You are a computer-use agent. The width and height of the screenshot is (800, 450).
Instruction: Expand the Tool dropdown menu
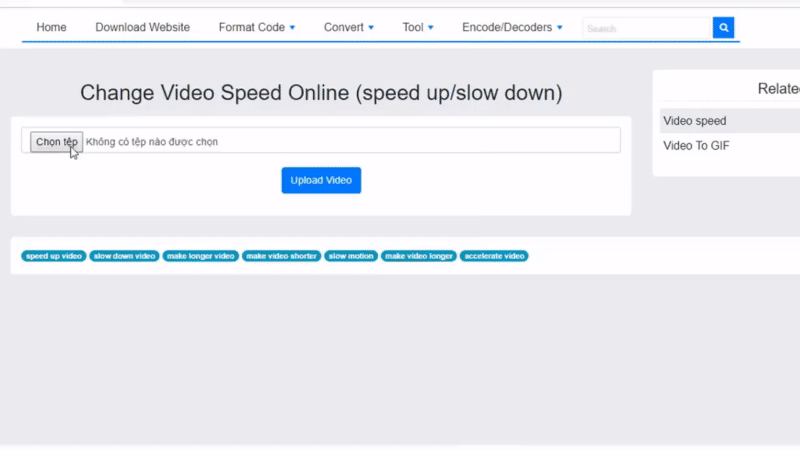click(x=418, y=28)
